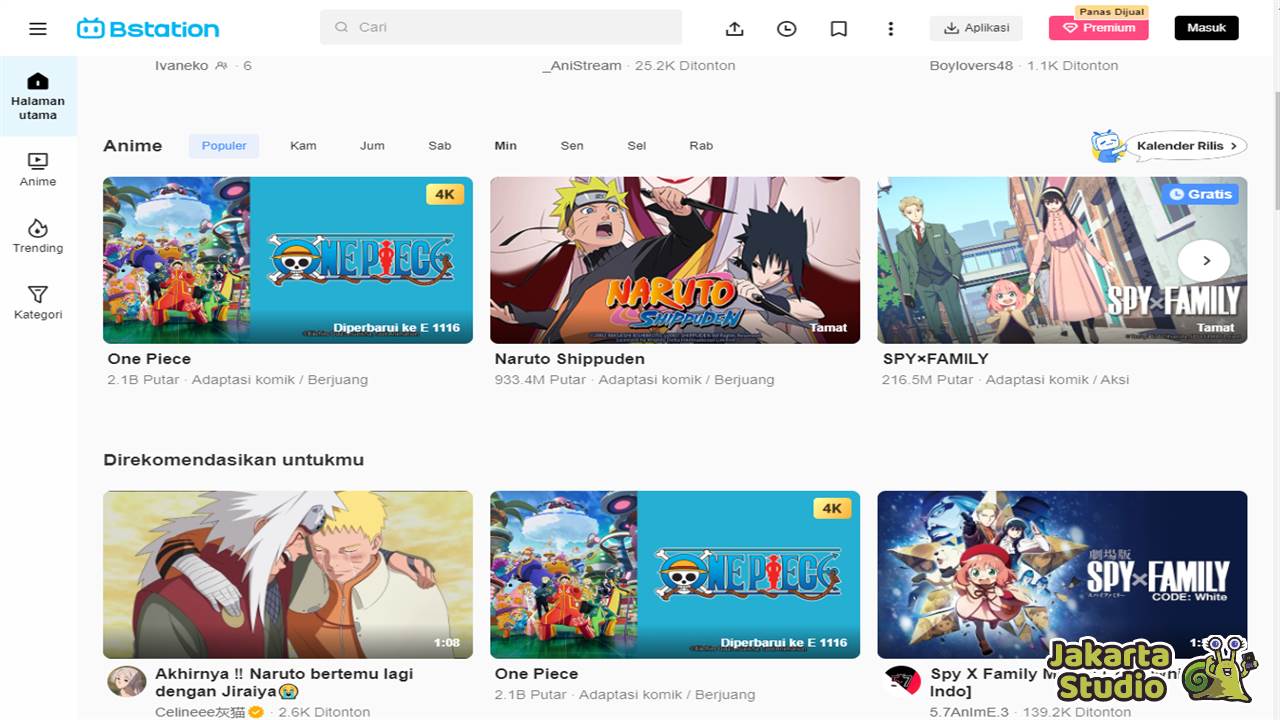Open Kategori via the filter icon
The height and width of the screenshot is (720, 1280).
click(x=38, y=303)
